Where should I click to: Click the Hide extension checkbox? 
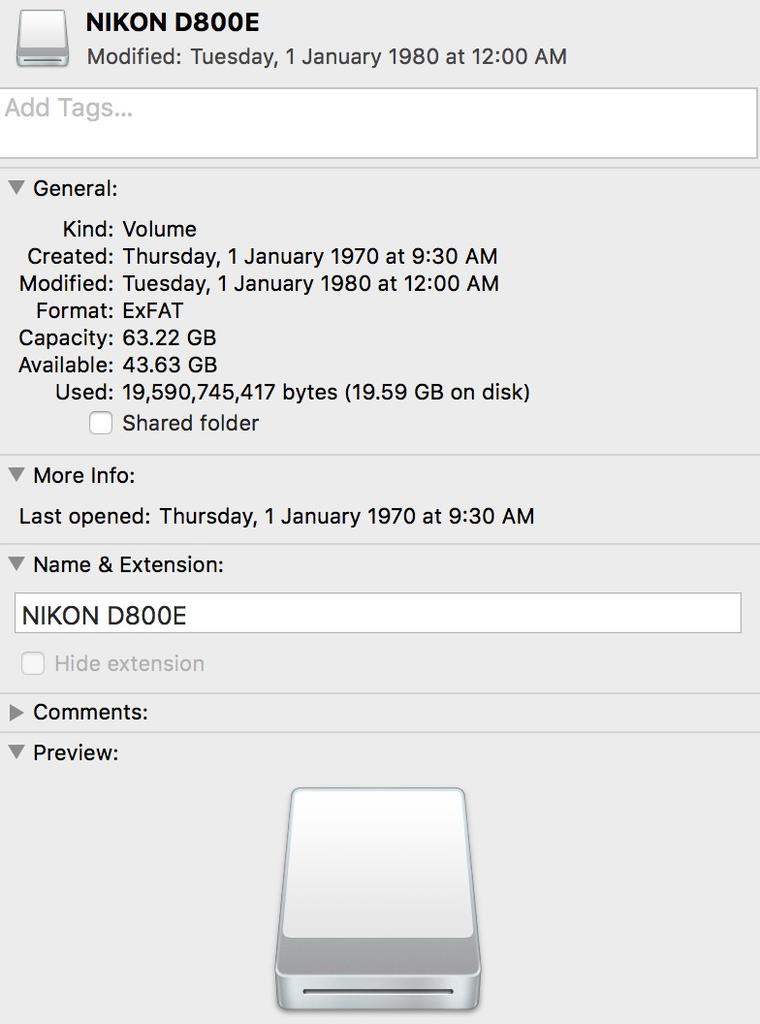click(33, 663)
